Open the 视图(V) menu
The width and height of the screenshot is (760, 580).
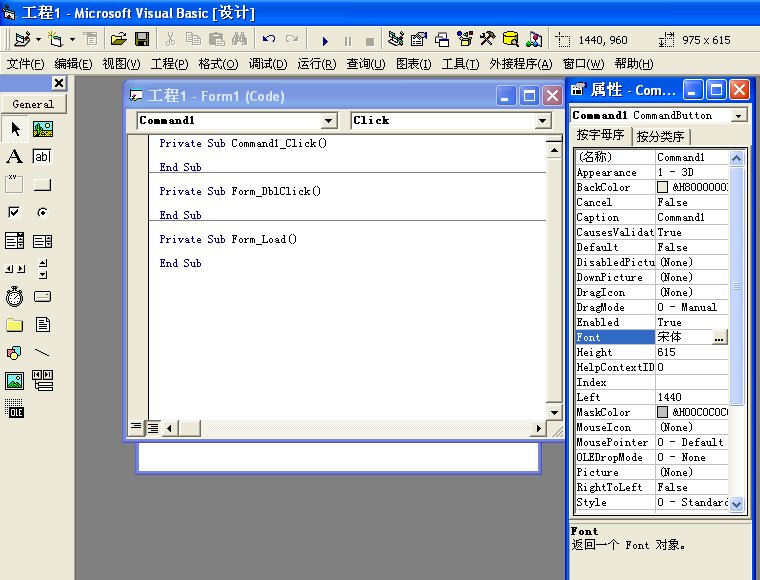point(121,64)
